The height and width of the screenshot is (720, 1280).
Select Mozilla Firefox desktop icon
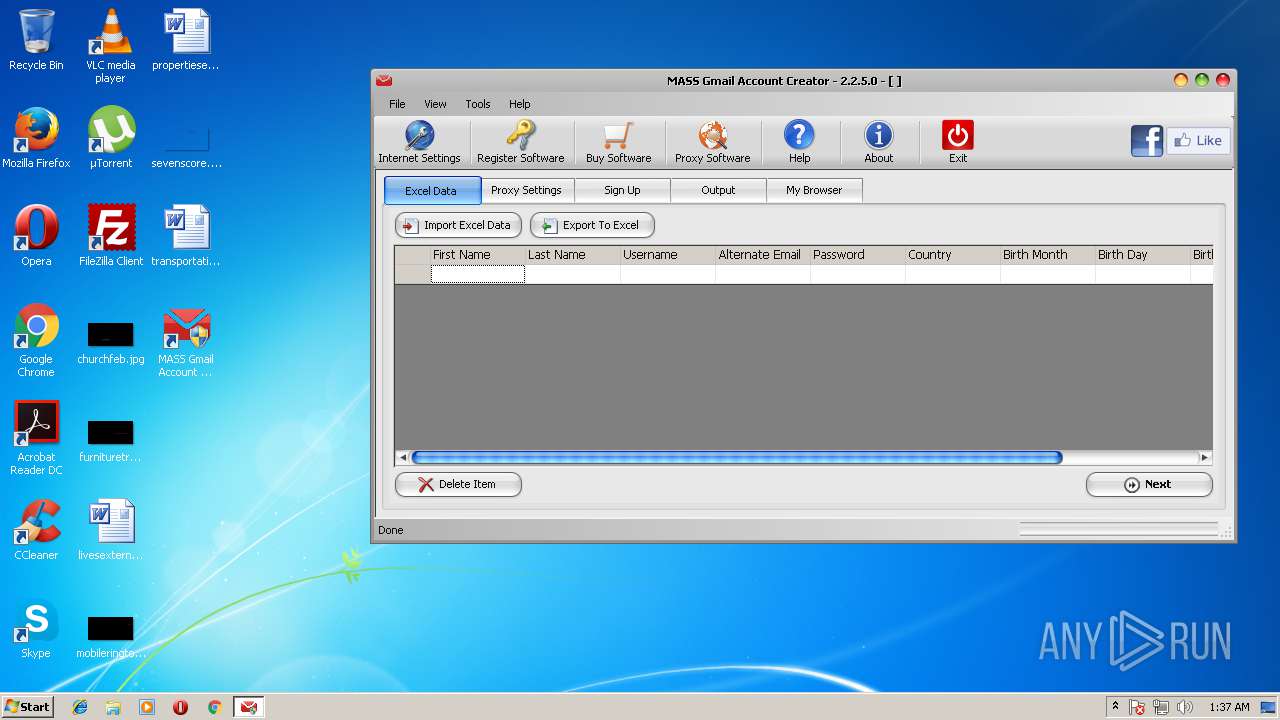click(x=36, y=138)
